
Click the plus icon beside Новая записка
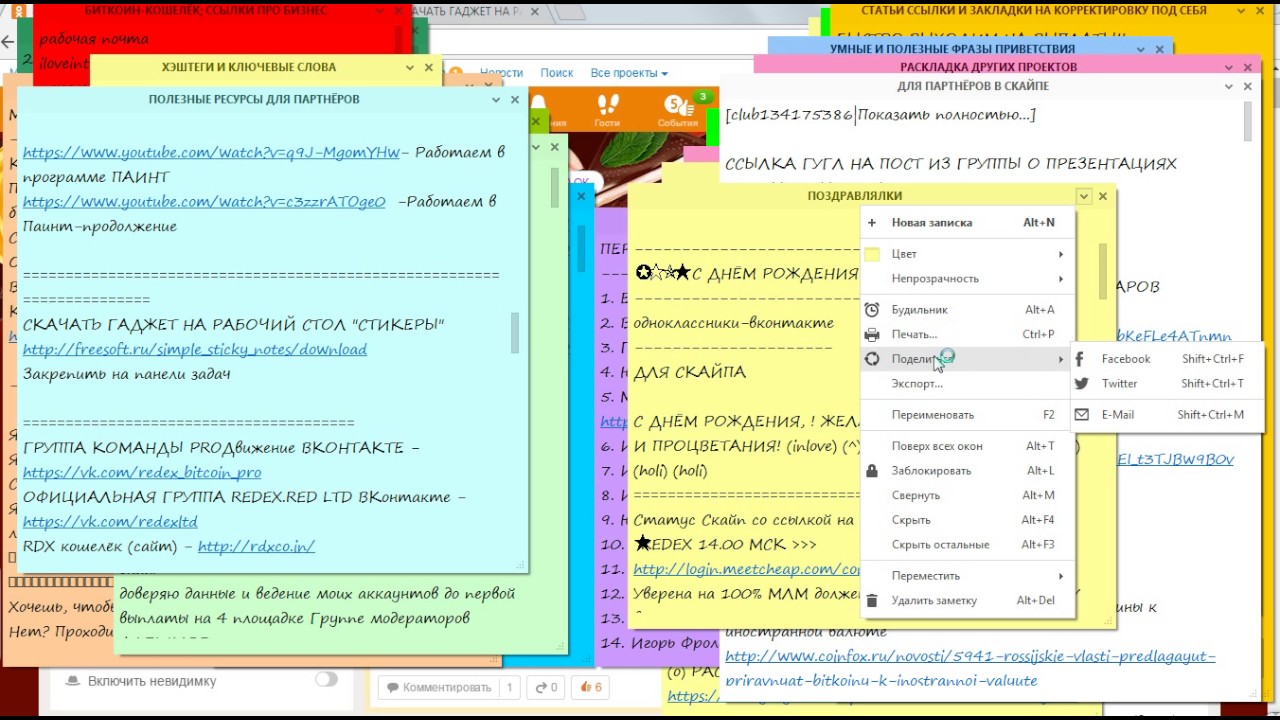[872, 223]
